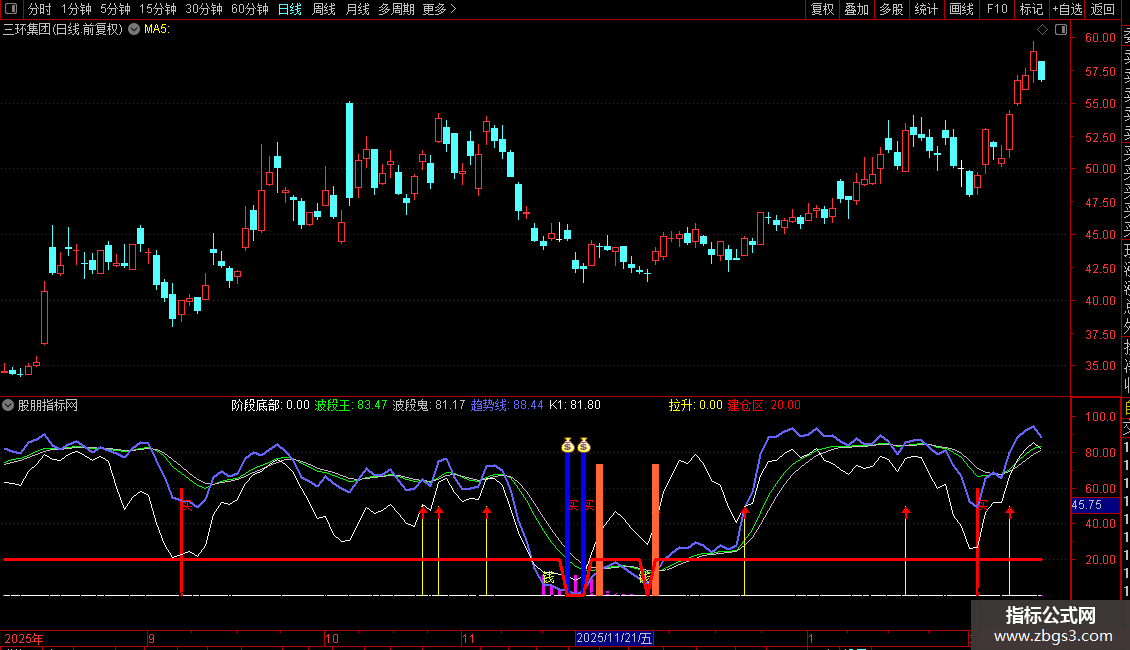Click the 45.75 highlighted value on indicator axis
The height and width of the screenshot is (650, 1130).
point(1095,505)
